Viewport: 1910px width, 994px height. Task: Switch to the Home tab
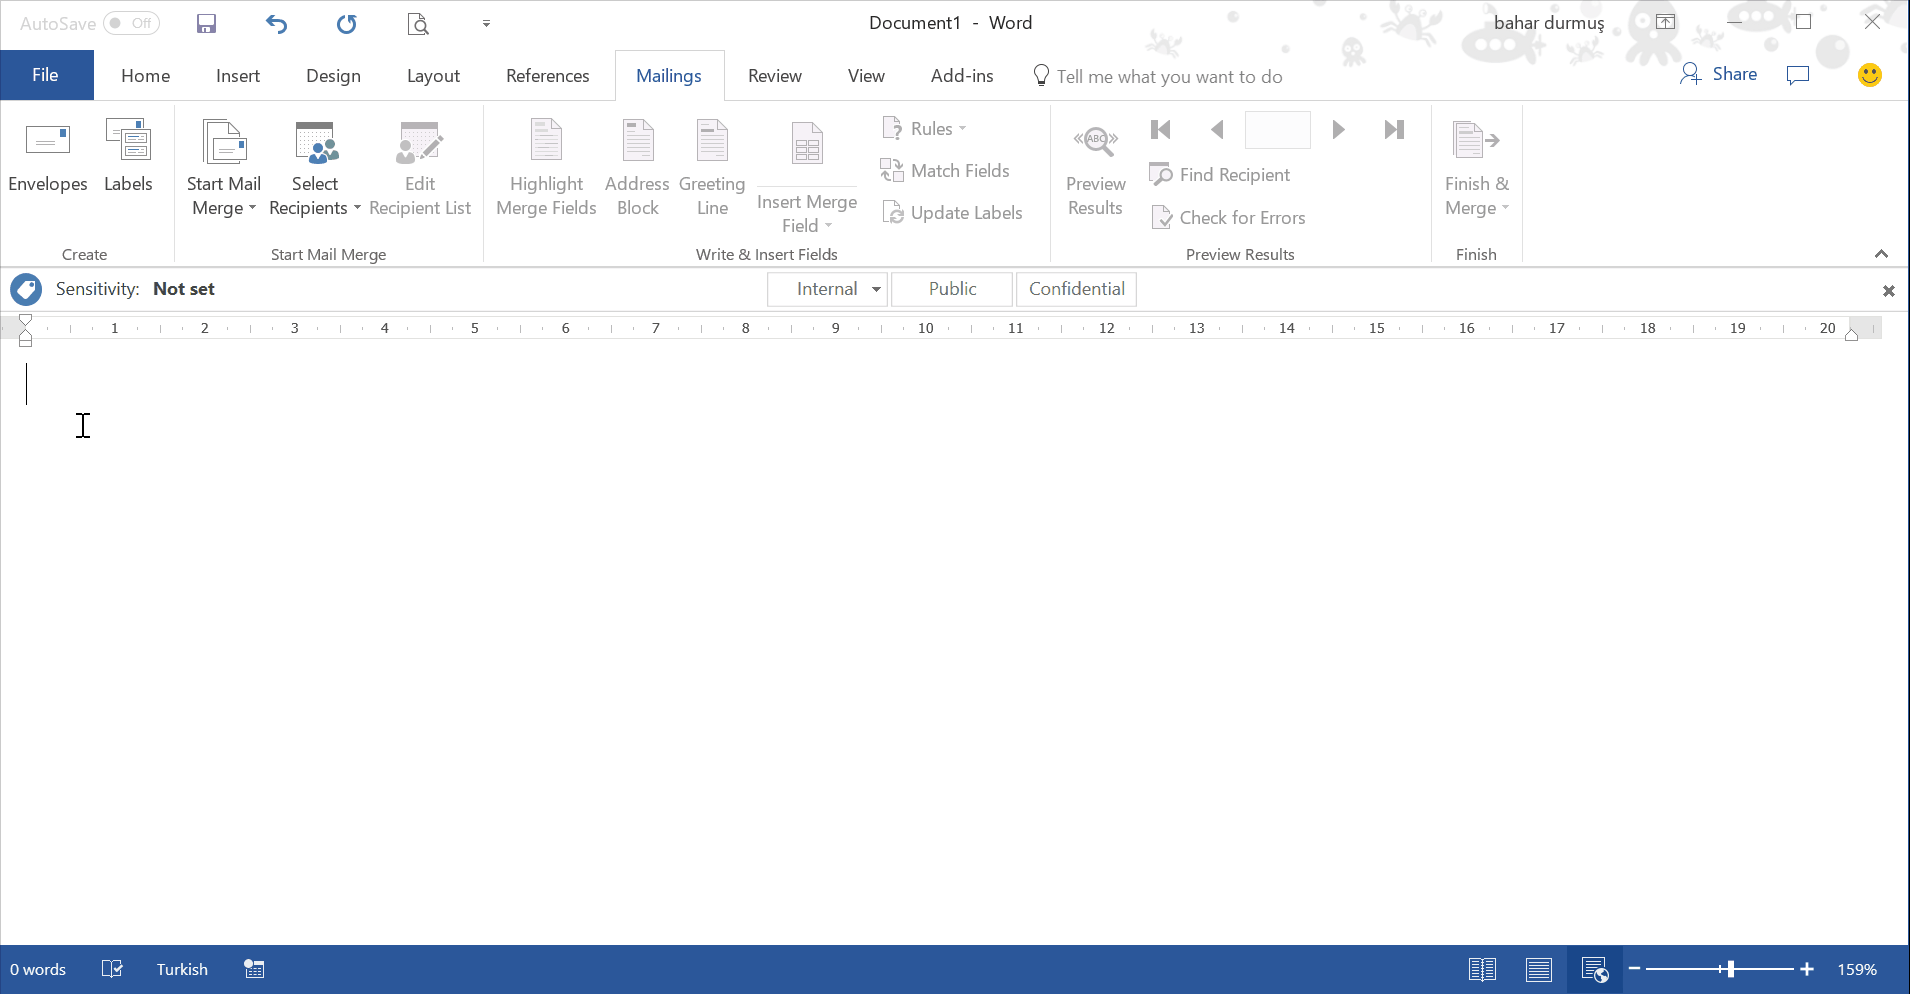(146, 76)
